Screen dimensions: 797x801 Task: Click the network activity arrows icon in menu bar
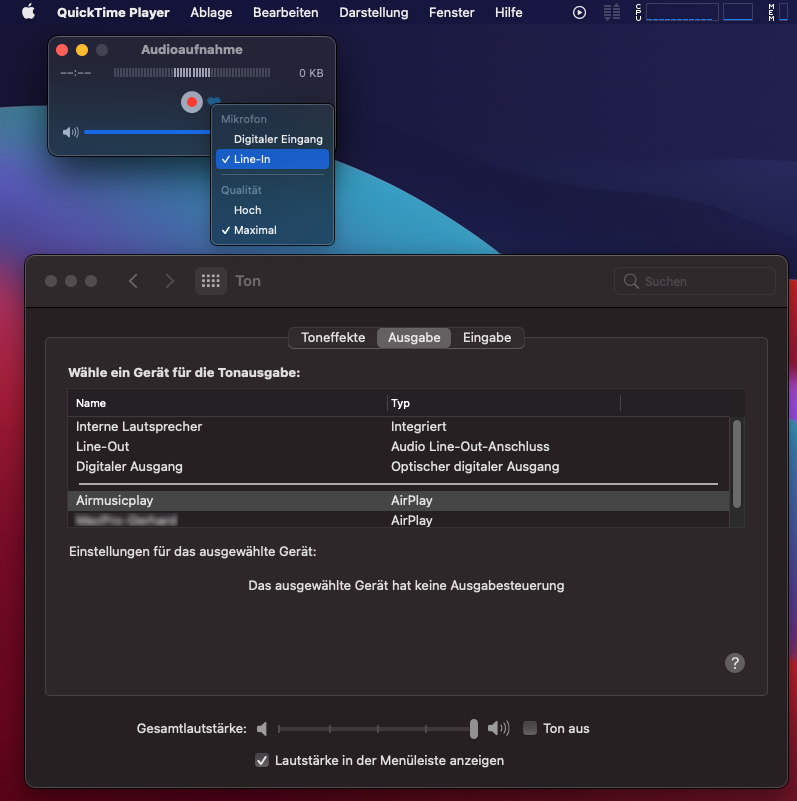(612, 12)
